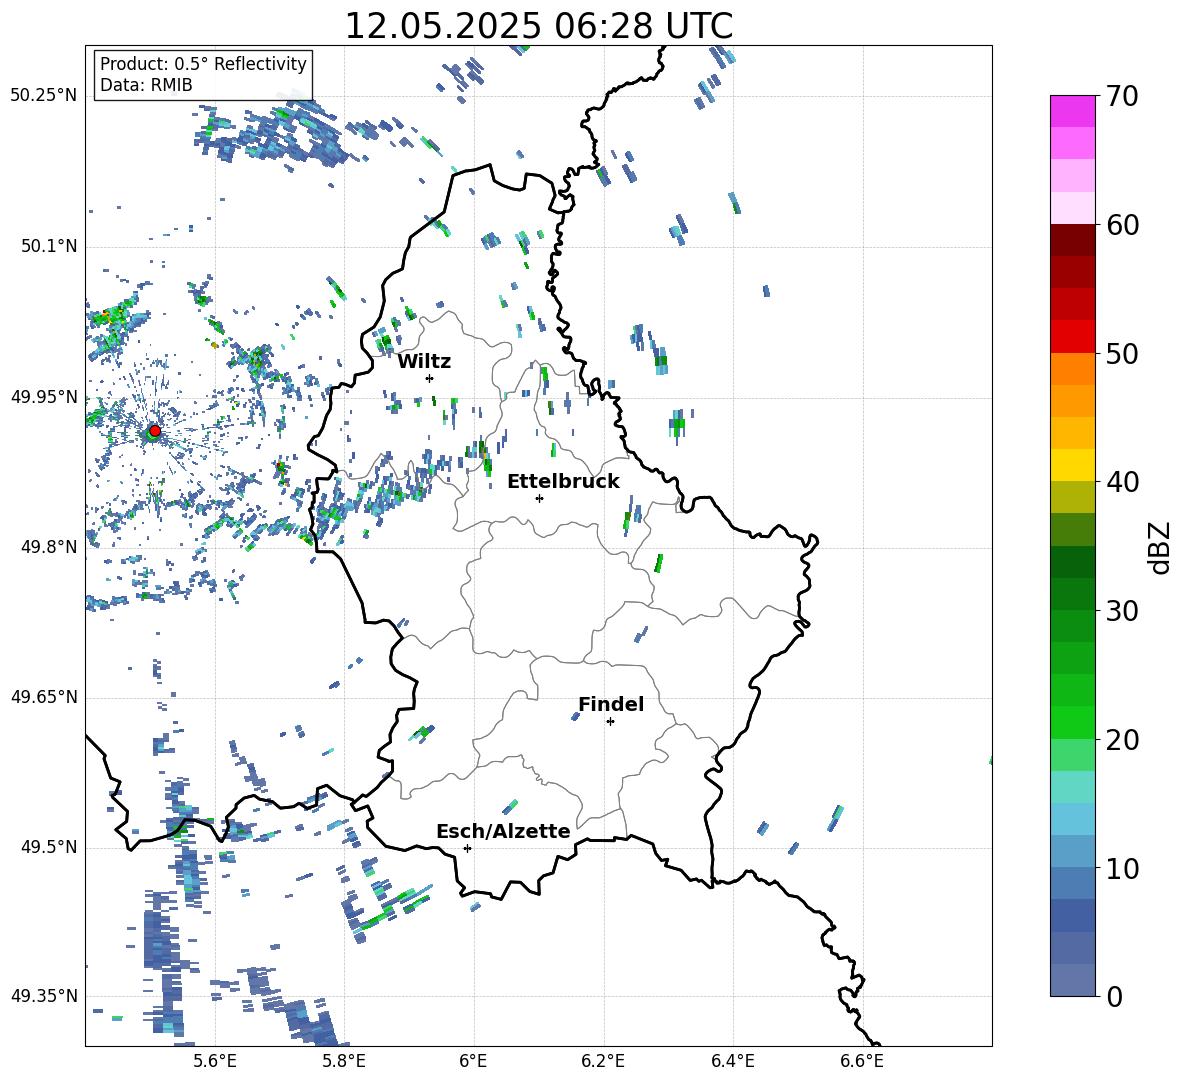This screenshot has height=1081, width=1184.
Task: Click the Esch/Alzette cross marker
Action: pyautogui.click(x=467, y=848)
